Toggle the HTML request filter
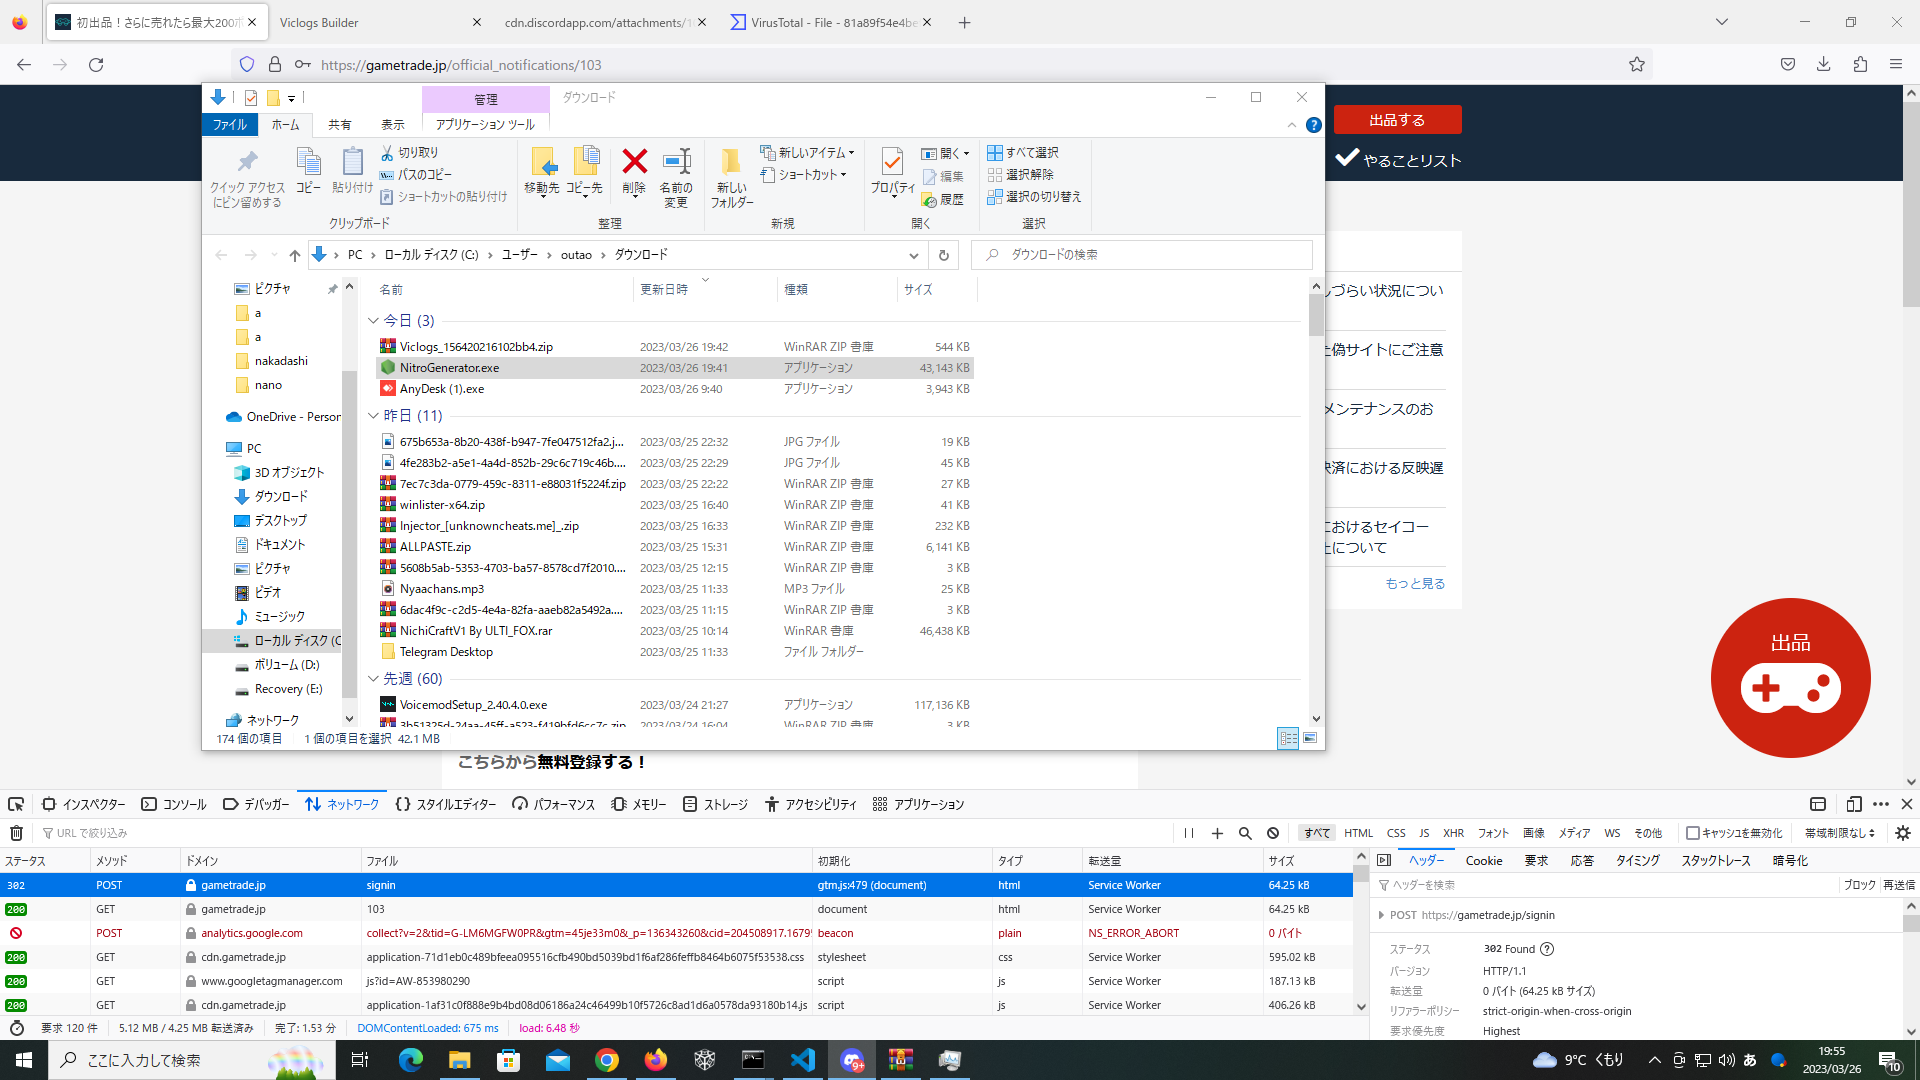Screen dimensions: 1920x1080 tap(1358, 833)
